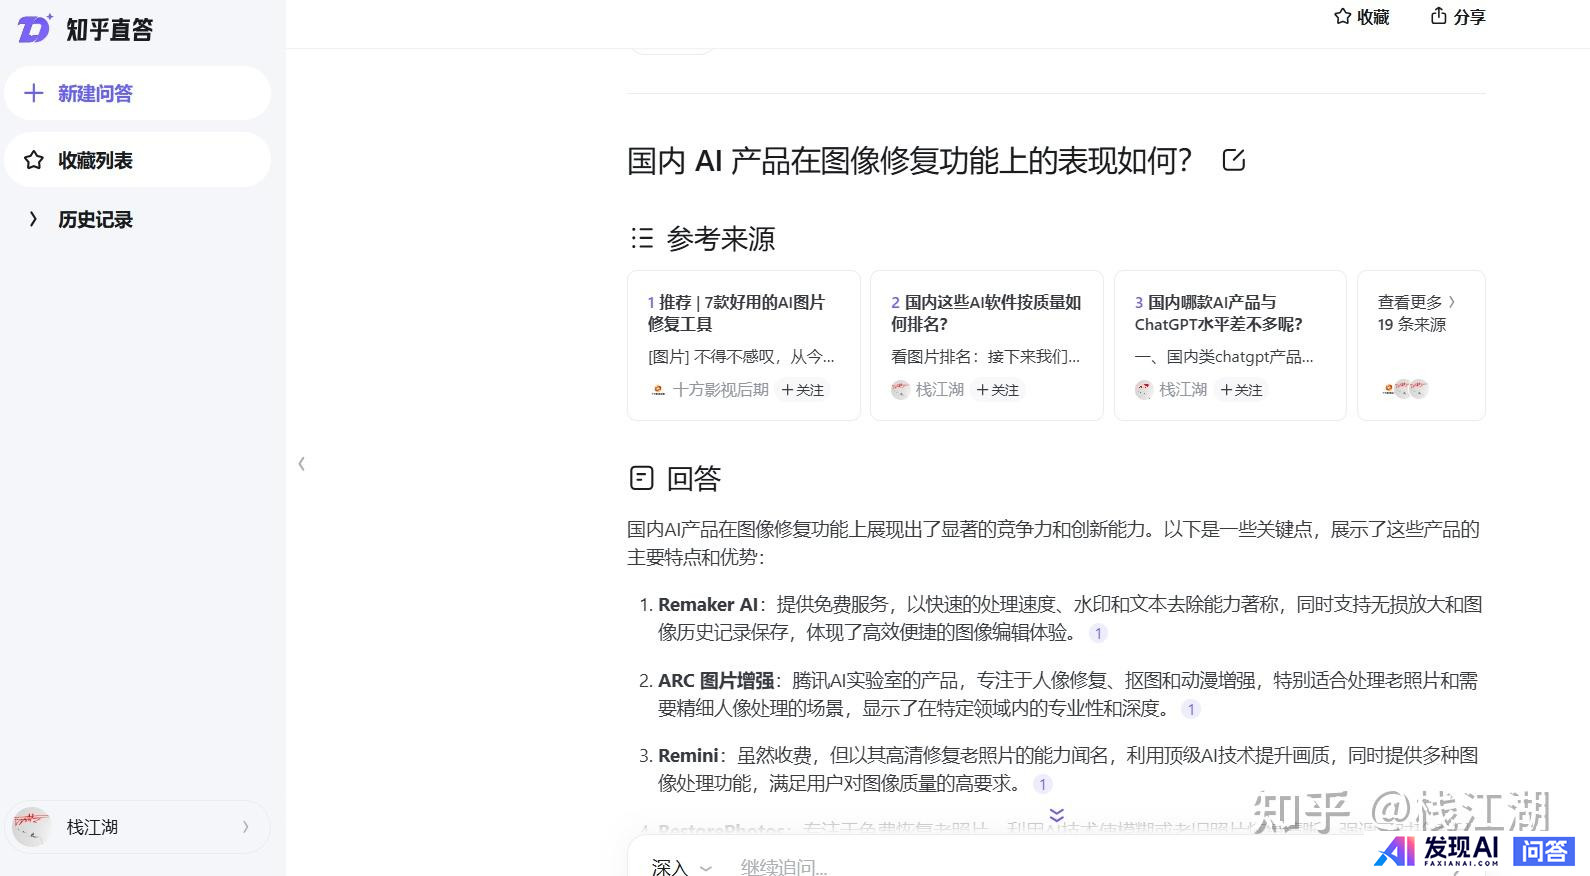Open the 深入 mode dropdown

click(x=681, y=867)
